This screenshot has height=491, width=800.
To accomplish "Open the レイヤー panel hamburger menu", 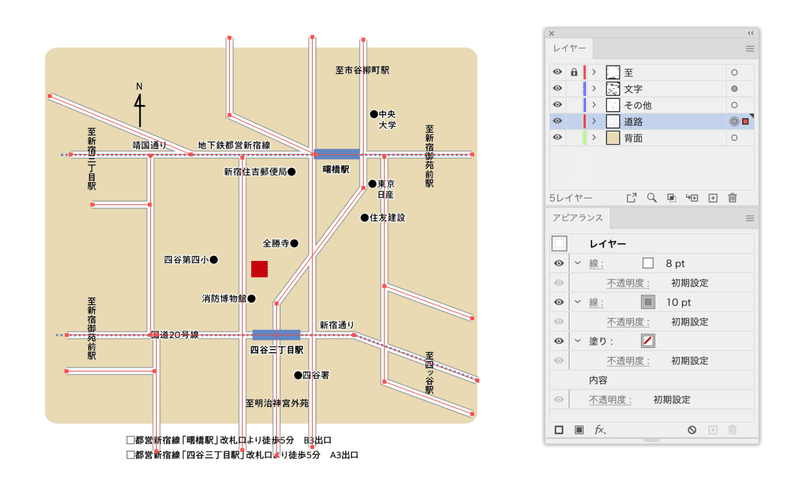I will click(x=749, y=48).
